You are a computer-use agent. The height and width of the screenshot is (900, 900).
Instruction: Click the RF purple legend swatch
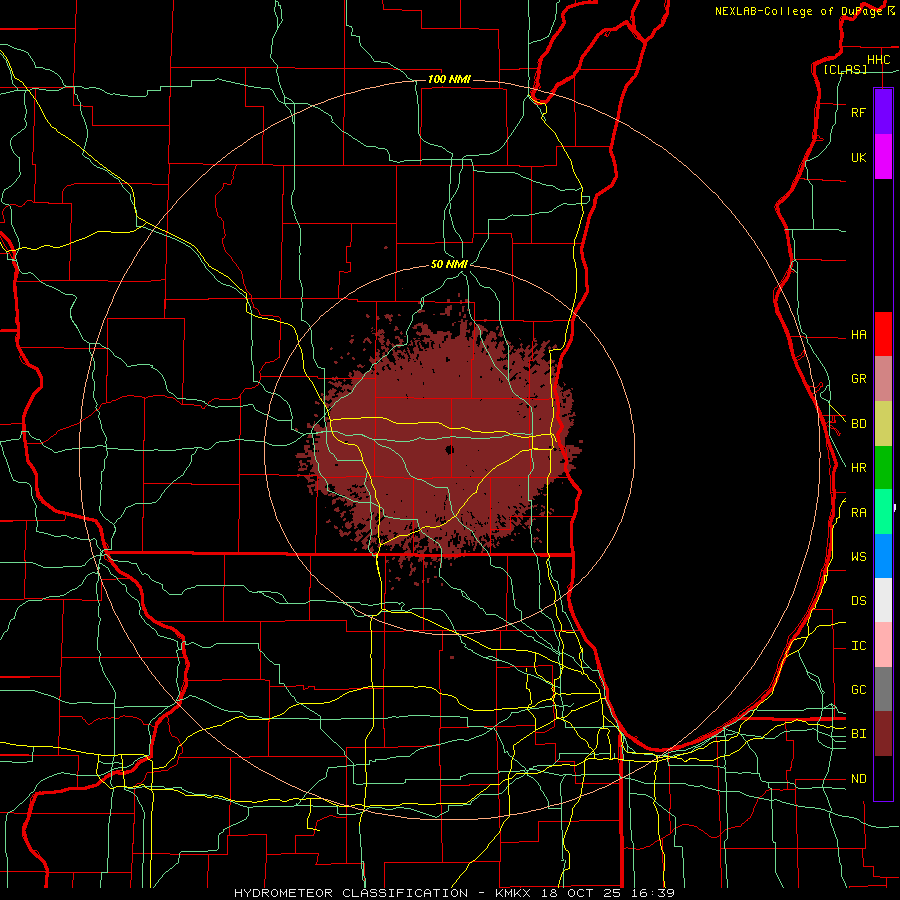883,112
